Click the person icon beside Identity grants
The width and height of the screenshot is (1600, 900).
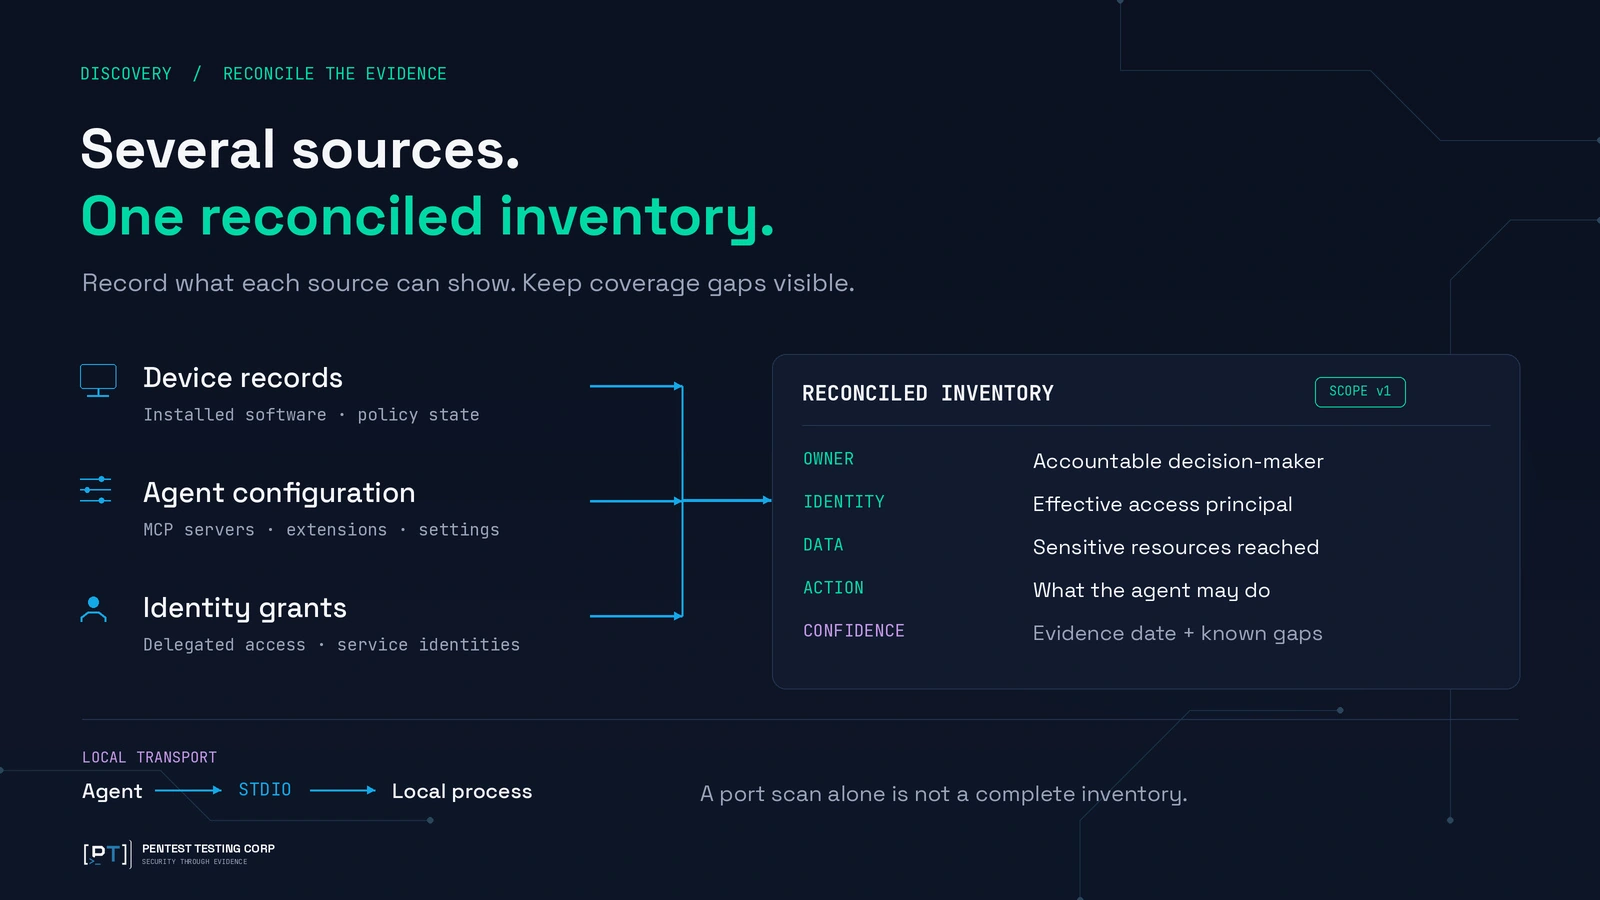click(93, 609)
